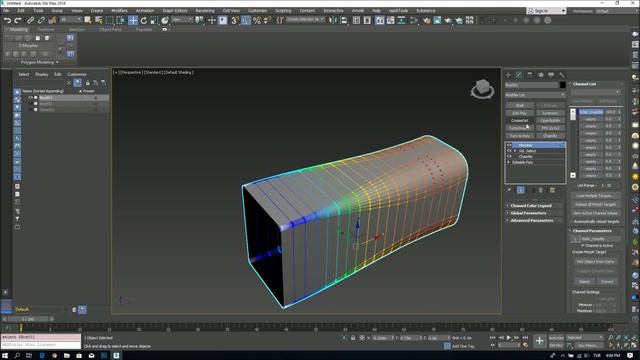Expand the Editable Poly stack entry
This screenshot has width=640, height=360.
pos(509,162)
